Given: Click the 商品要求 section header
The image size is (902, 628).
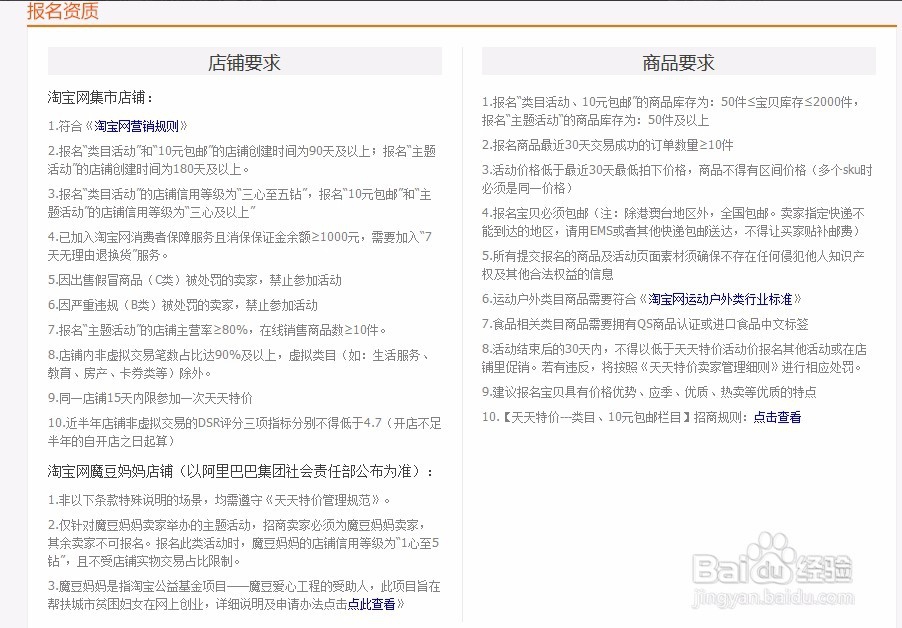Looking at the screenshot, I should click(679, 62).
